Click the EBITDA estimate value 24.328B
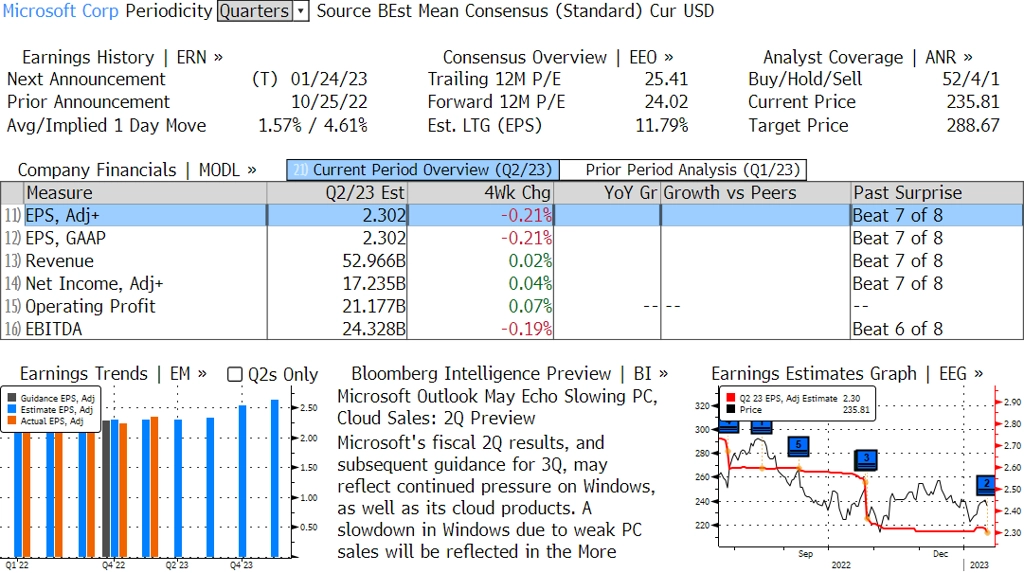The image size is (1024, 573). [374, 329]
